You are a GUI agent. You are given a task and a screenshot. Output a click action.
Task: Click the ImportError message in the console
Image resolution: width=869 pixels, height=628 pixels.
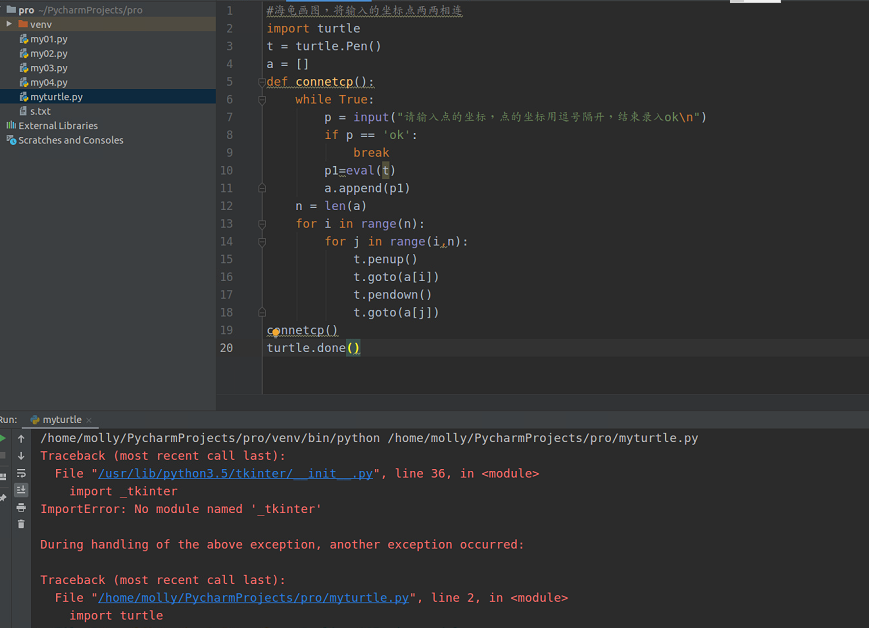coord(181,509)
